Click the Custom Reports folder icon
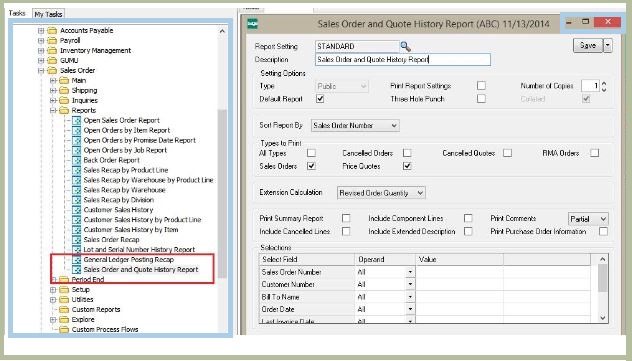The image size is (632, 361). click(64, 309)
